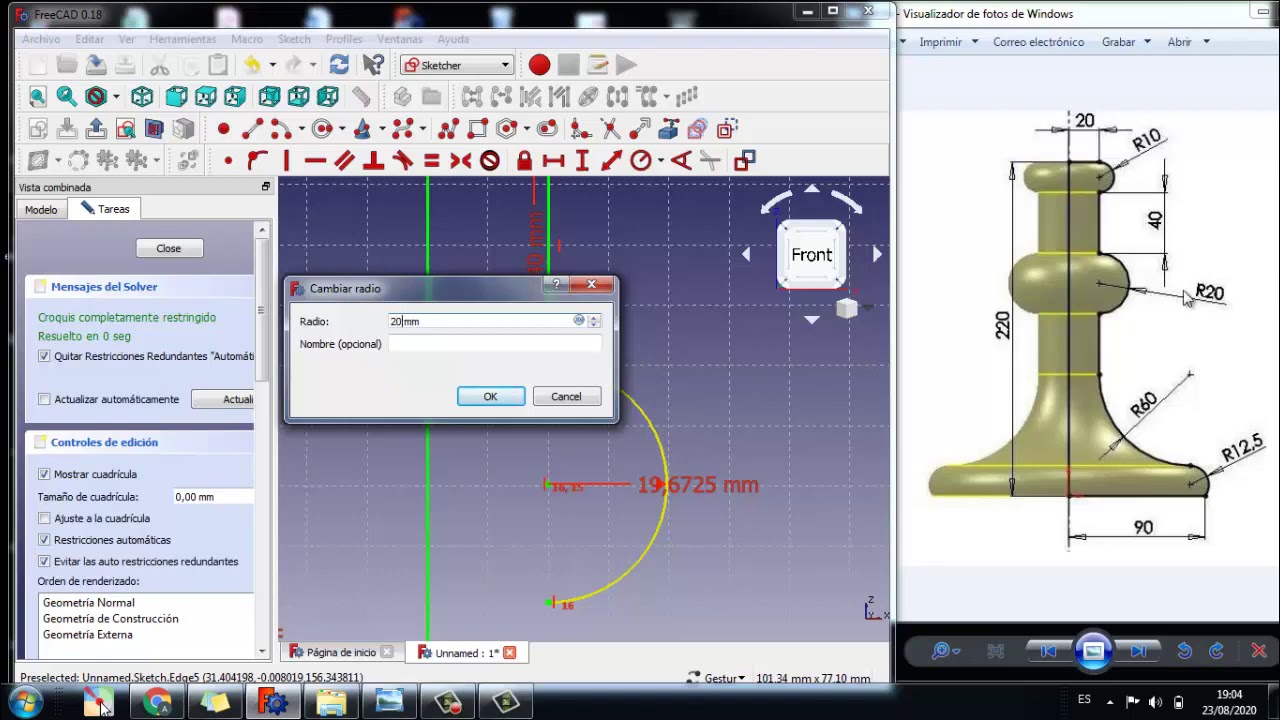Click the Fit all contents zoom icon

(x=37, y=97)
